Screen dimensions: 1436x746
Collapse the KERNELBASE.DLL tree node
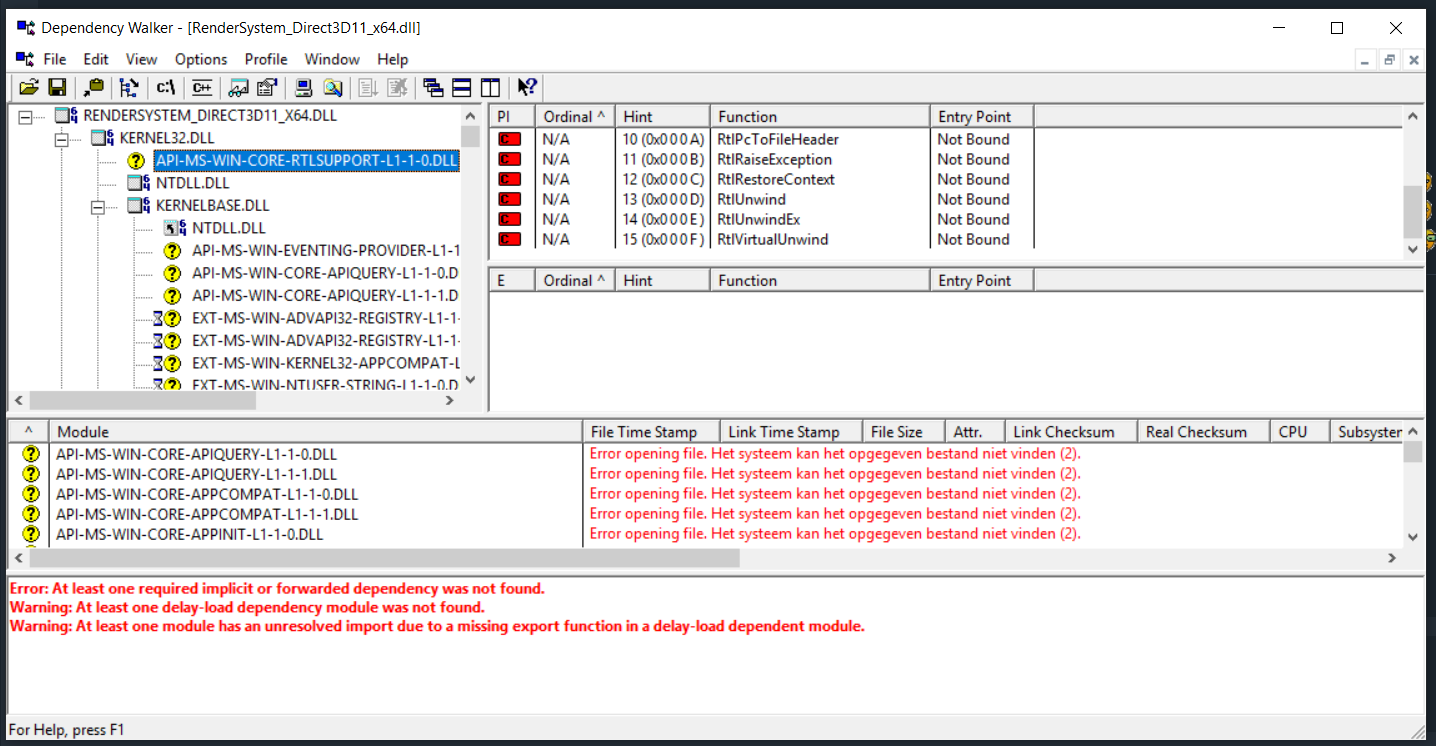click(x=98, y=207)
